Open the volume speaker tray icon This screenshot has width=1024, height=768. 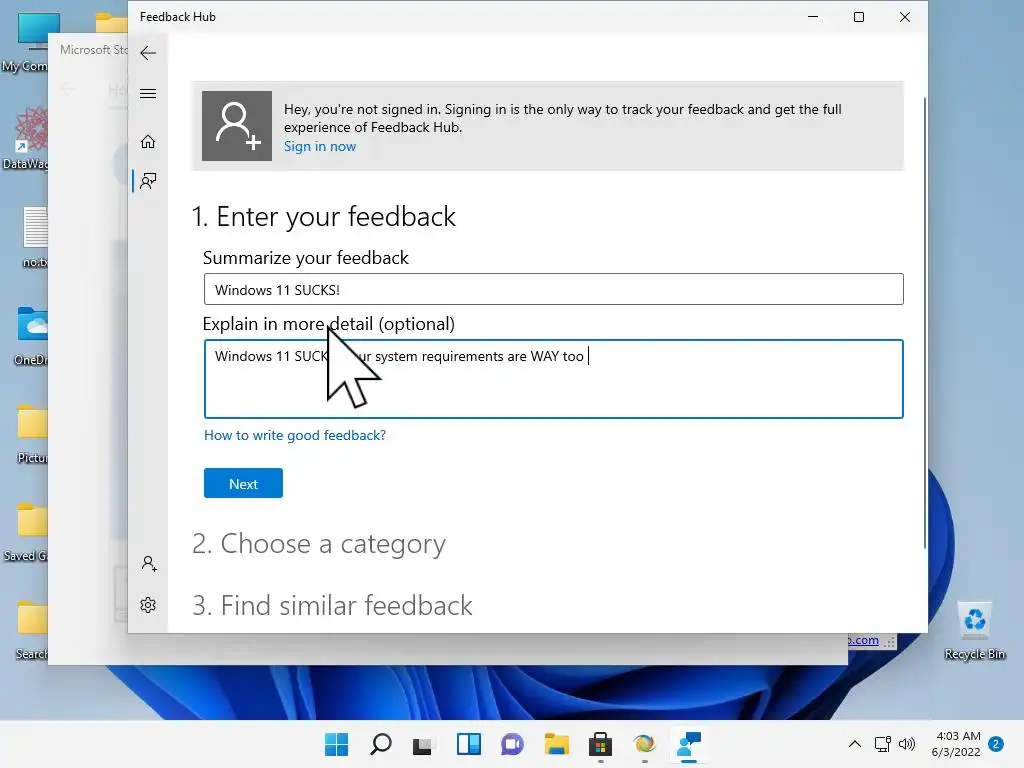[906, 744]
